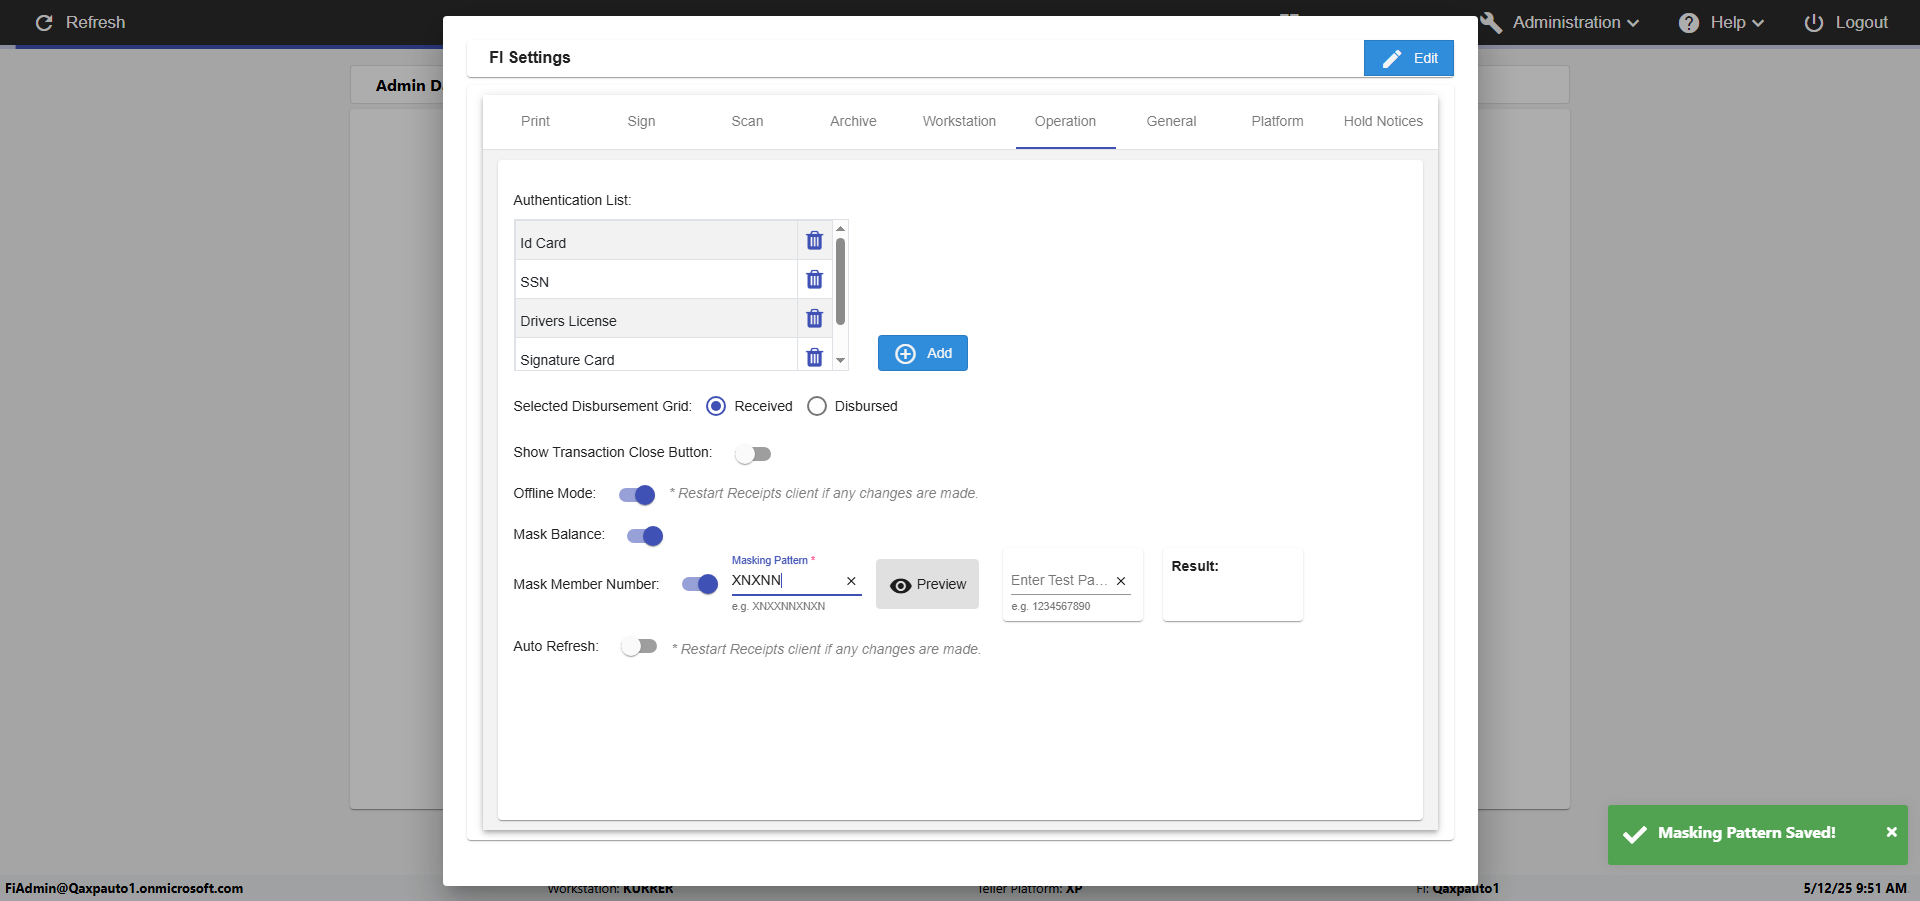Screen dimensions: 1920x901
Task: Select the Disbursed disbursement grid option
Action: (x=817, y=406)
